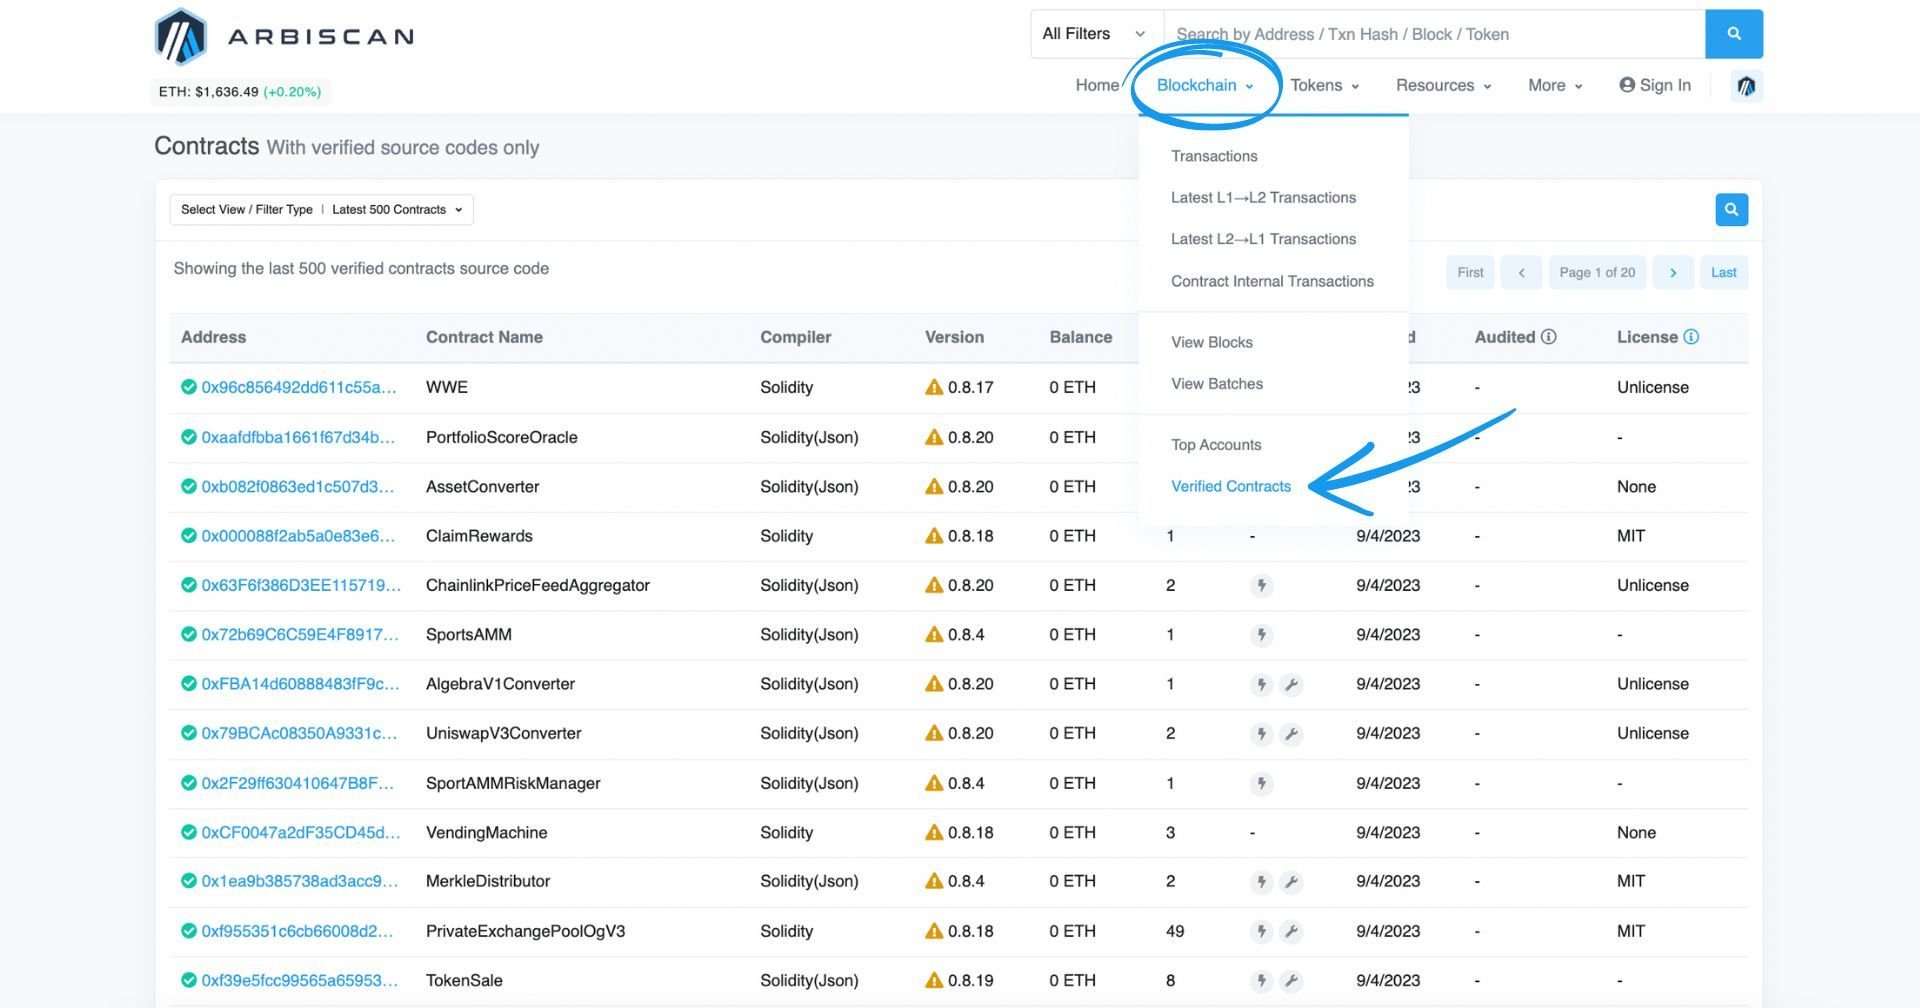Viewport: 1920px width, 1008px height.
Task: Open address 0x96c856492dd611c55a link
Action: [x=299, y=387]
